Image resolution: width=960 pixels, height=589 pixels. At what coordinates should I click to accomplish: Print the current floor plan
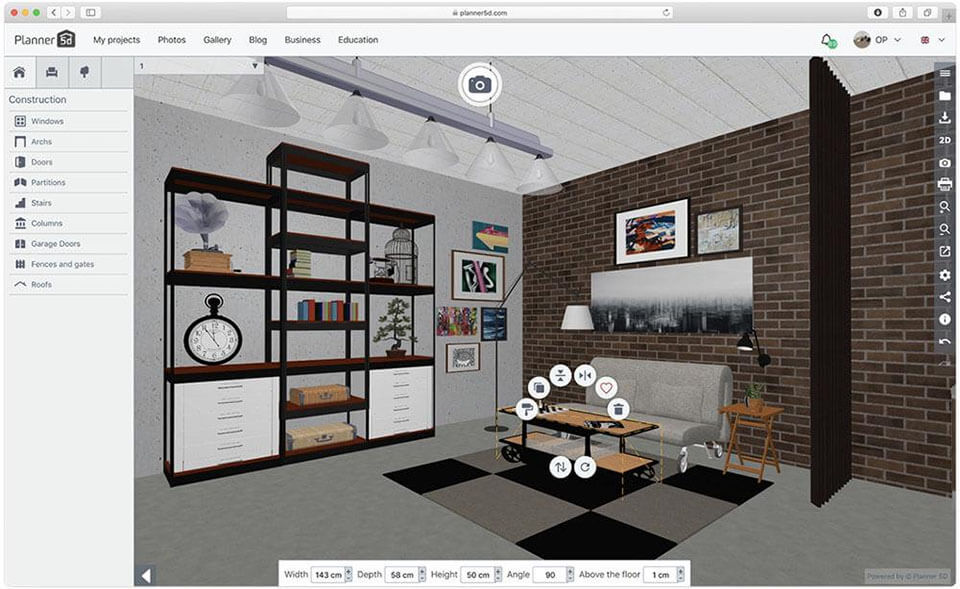pyautogui.click(x=943, y=185)
